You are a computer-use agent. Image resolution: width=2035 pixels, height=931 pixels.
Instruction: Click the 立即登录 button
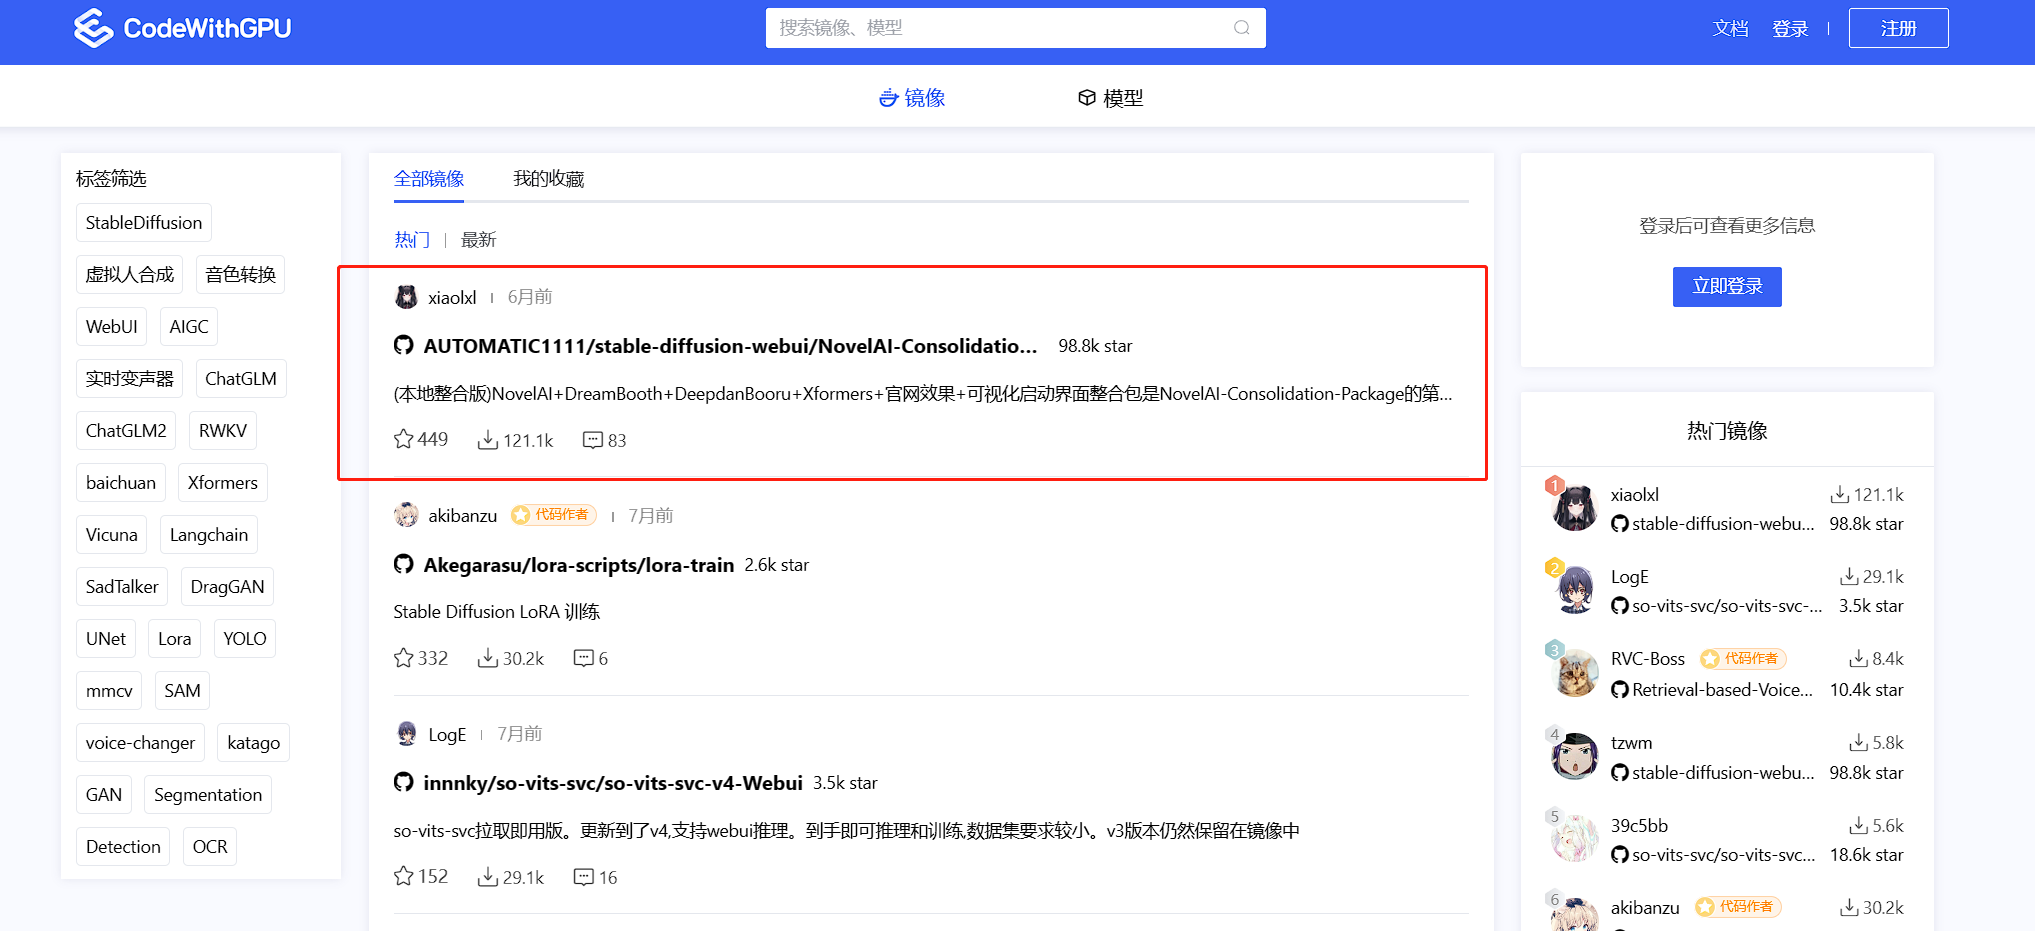1726,286
